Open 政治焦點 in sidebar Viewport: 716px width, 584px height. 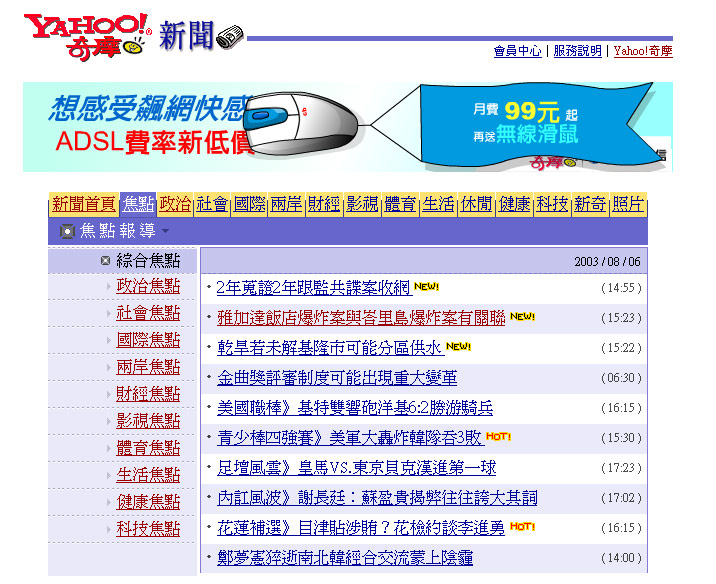[148, 286]
